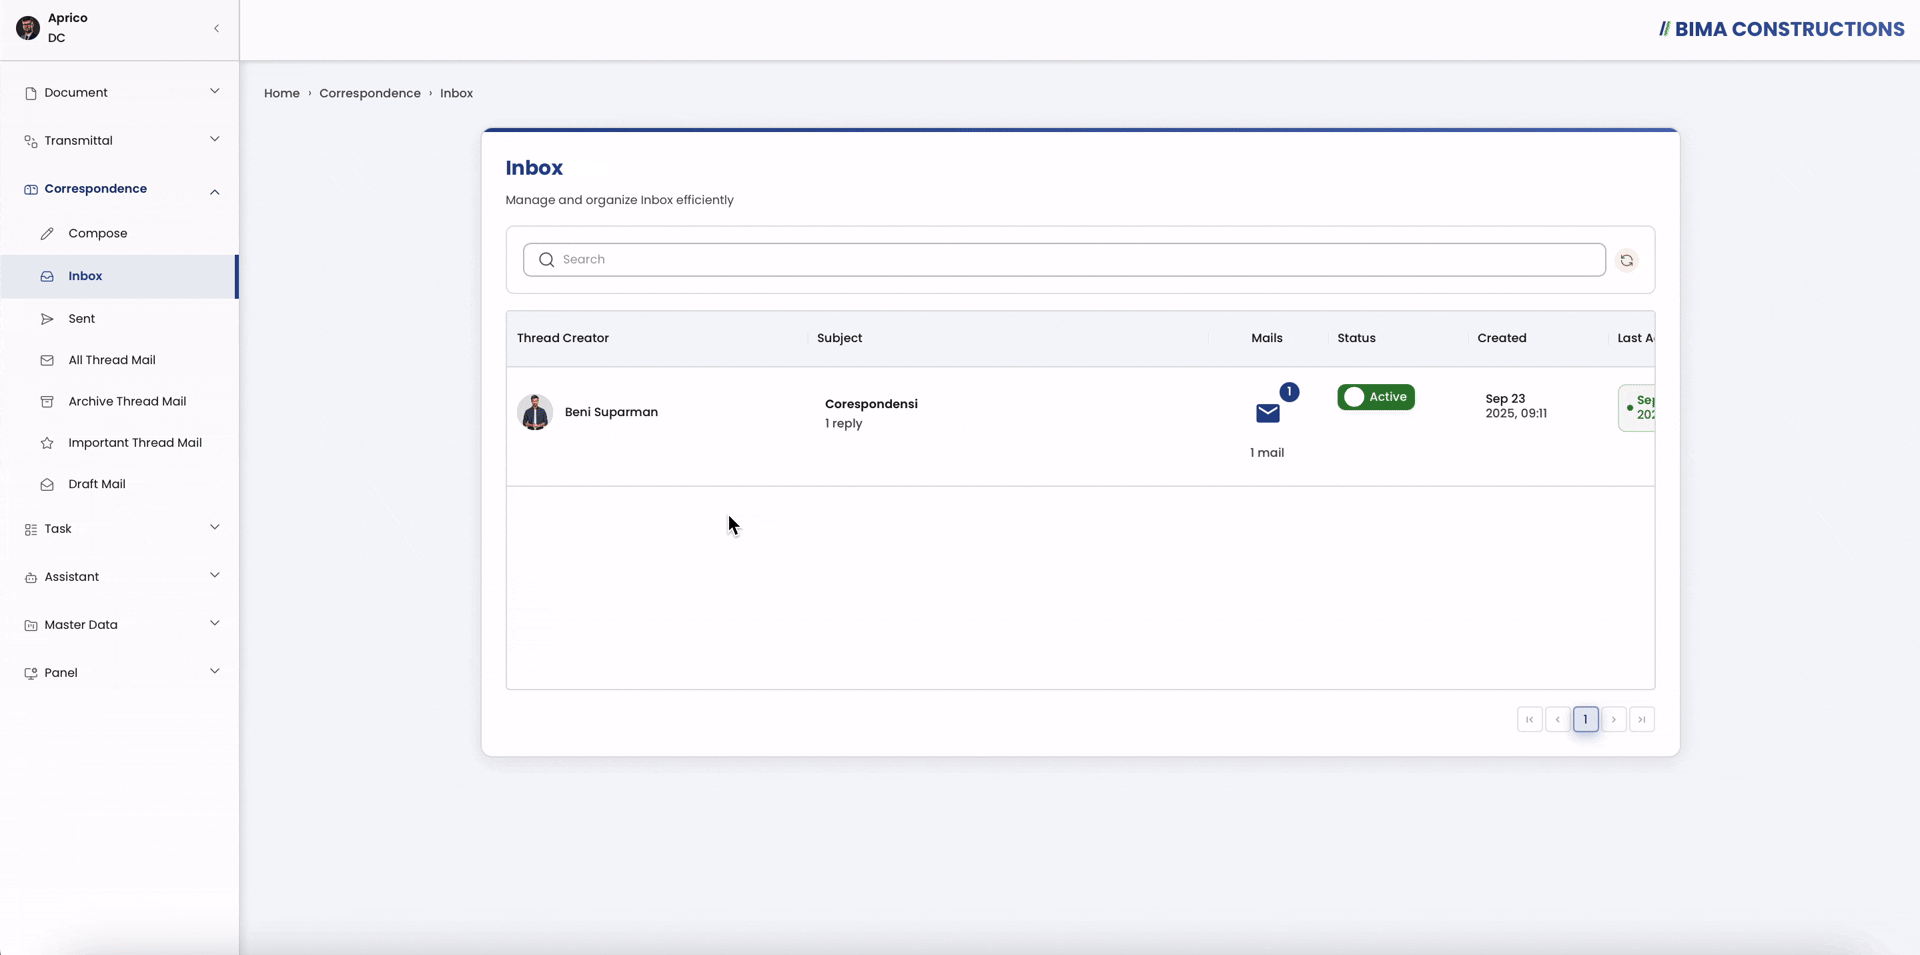Expand the Assistant menu chevron
Viewport: 1920px width, 955px height.
tap(215, 575)
